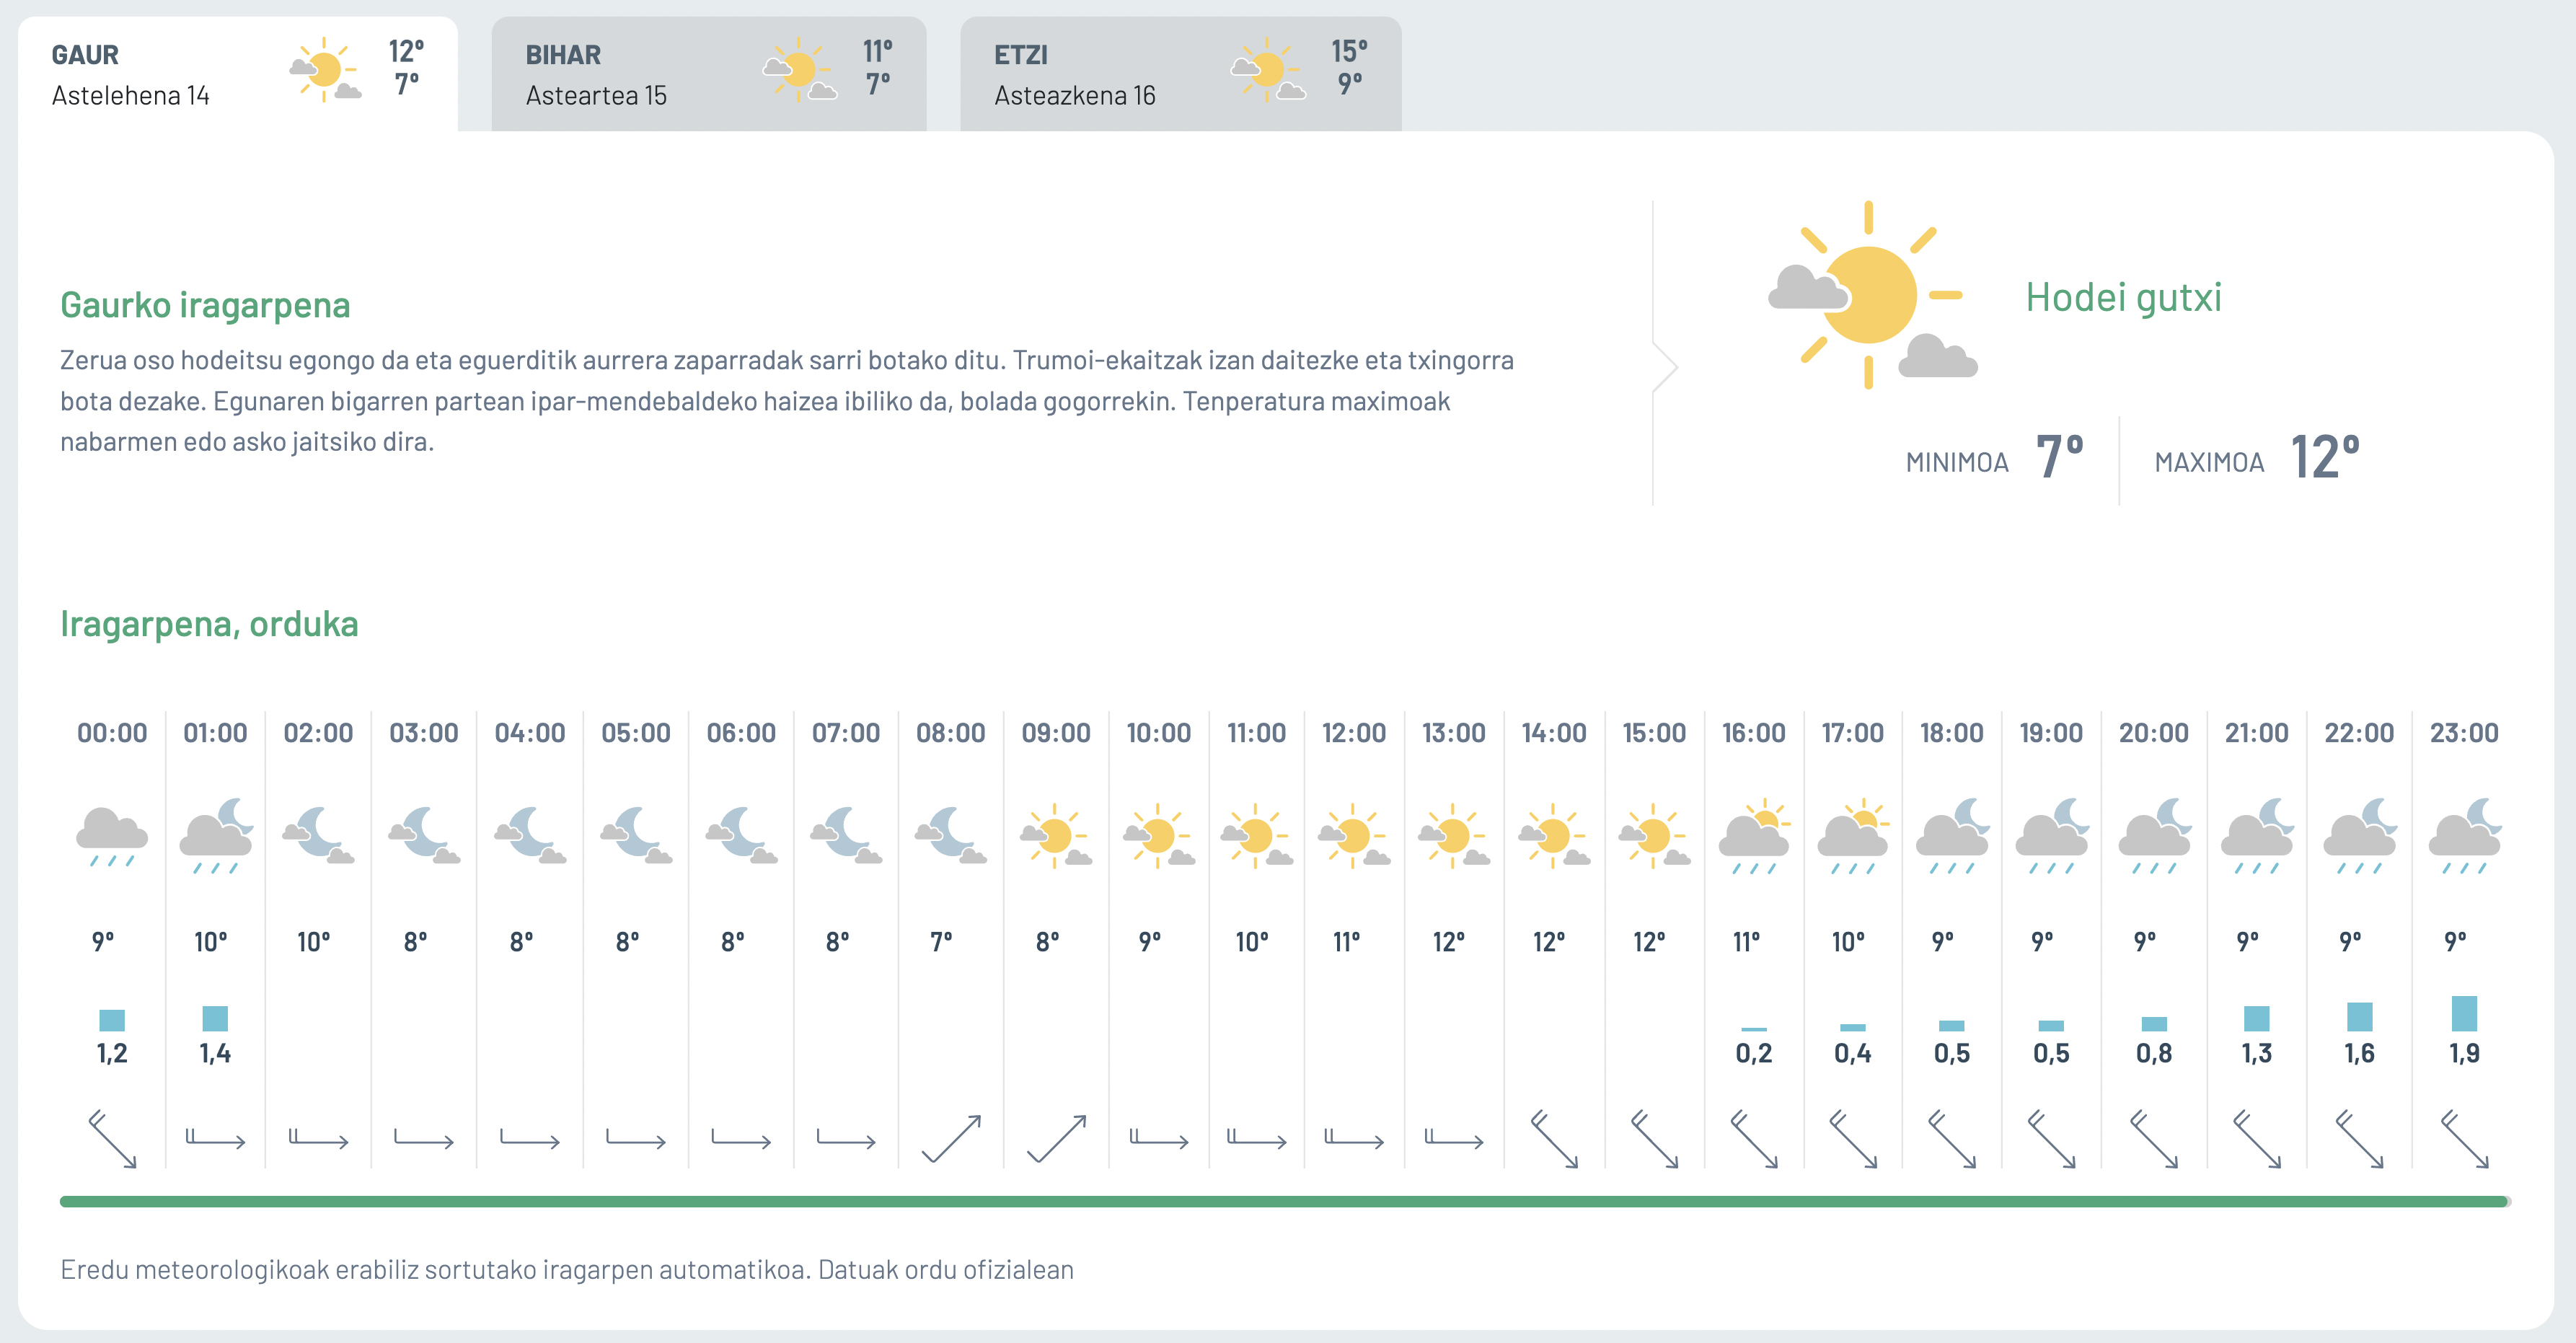
Task: Click the wind arrow at 14:00
Action: tap(1554, 1139)
